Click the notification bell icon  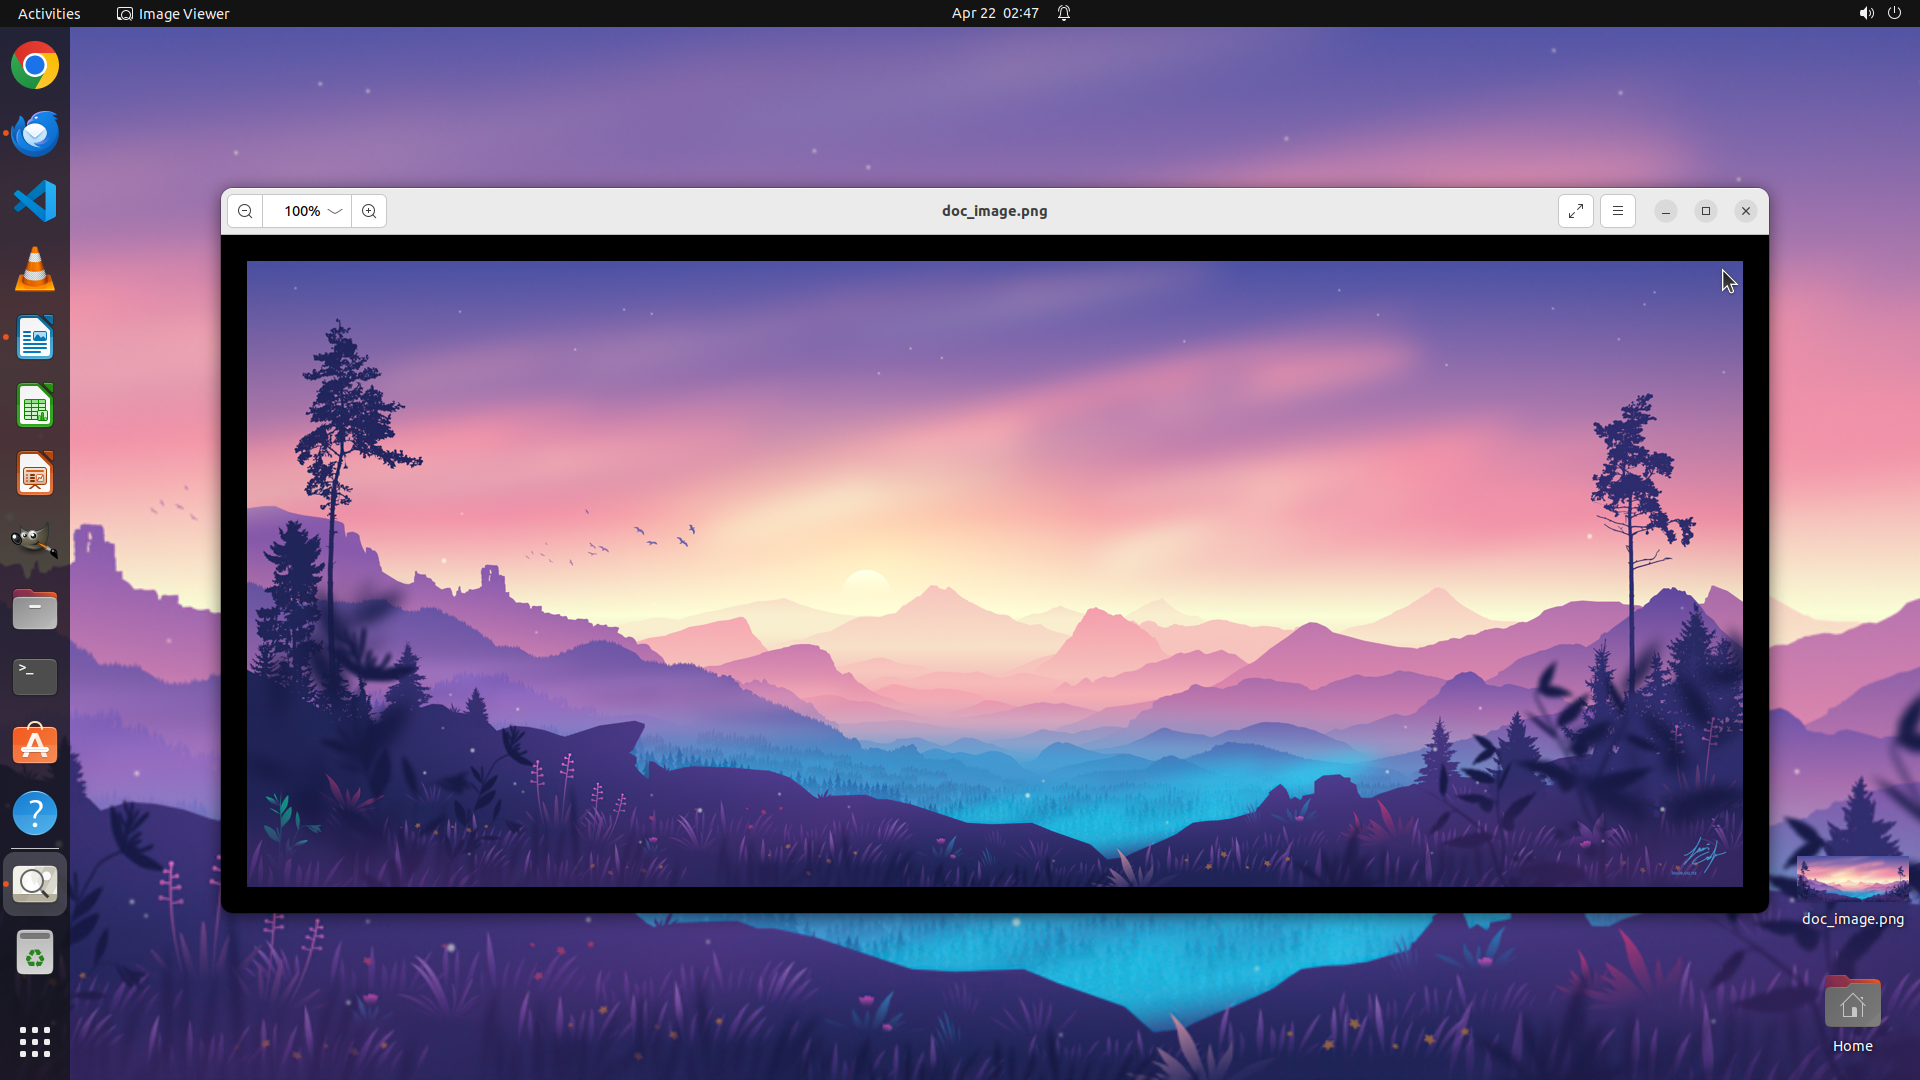tap(1064, 13)
